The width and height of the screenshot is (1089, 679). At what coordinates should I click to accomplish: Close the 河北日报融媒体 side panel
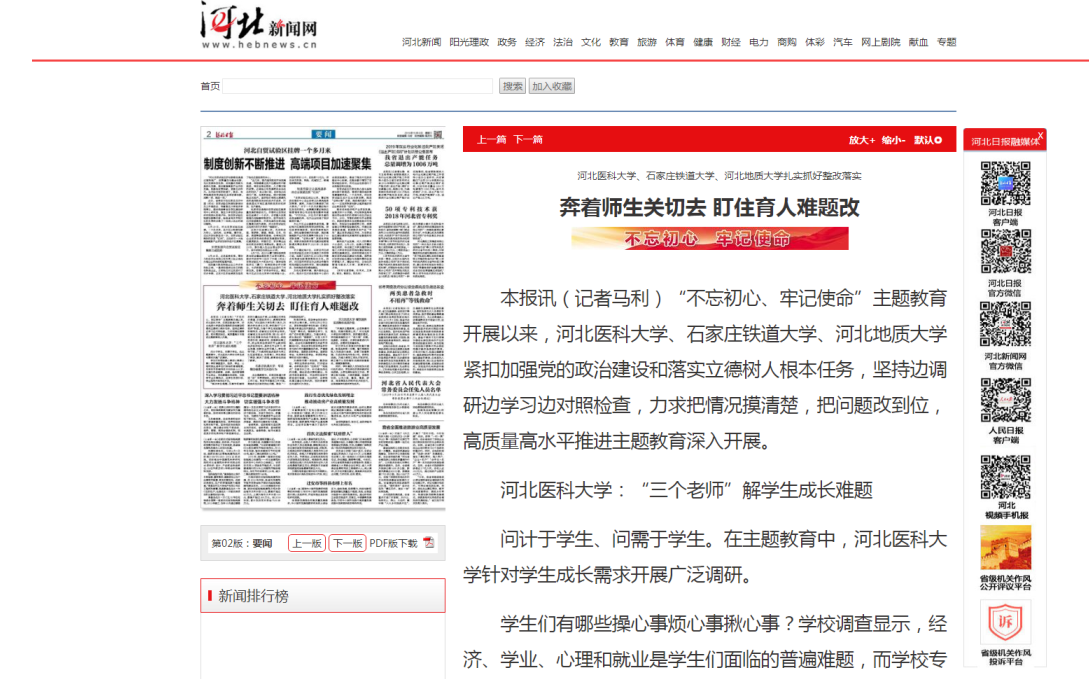click(x=1040, y=135)
